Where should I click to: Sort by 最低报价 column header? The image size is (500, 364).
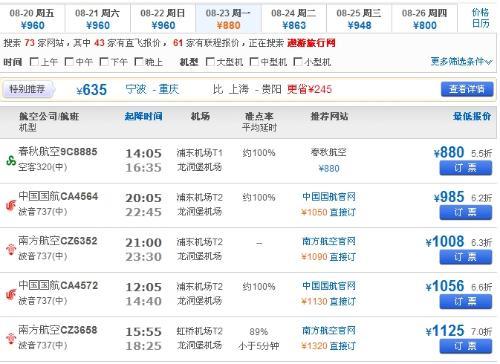tap(472, 116)
